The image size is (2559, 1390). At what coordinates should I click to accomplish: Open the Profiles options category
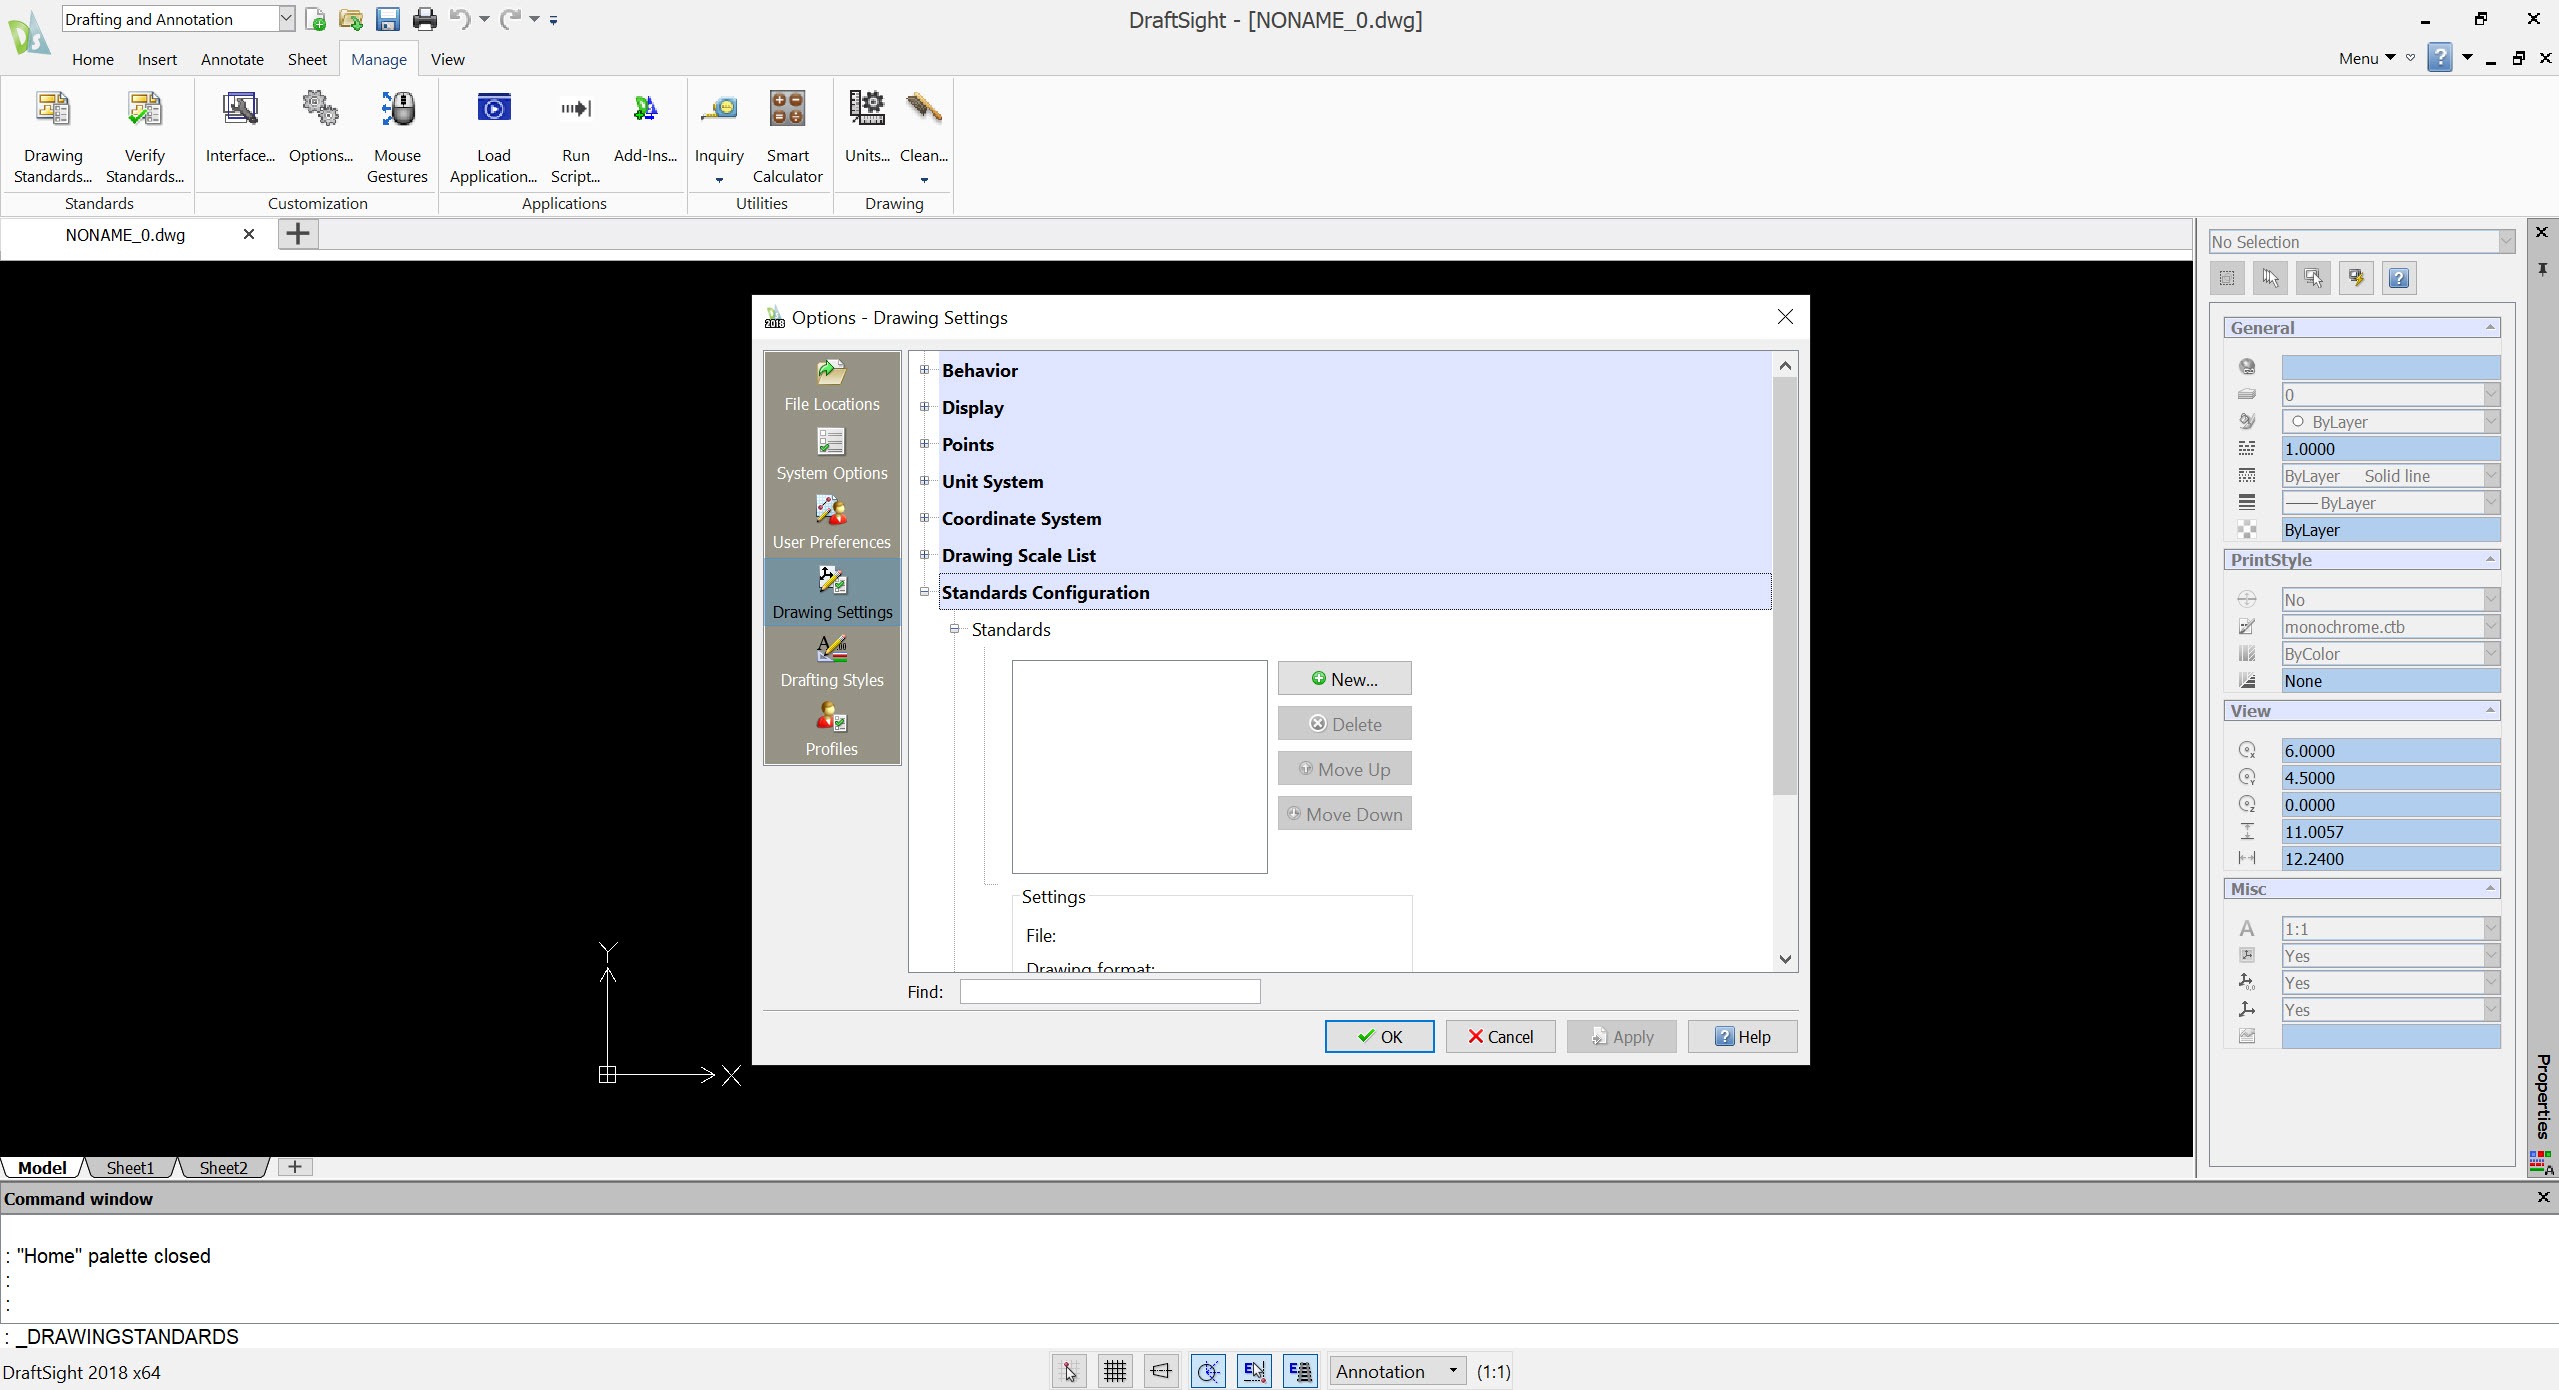coord(831,731)
